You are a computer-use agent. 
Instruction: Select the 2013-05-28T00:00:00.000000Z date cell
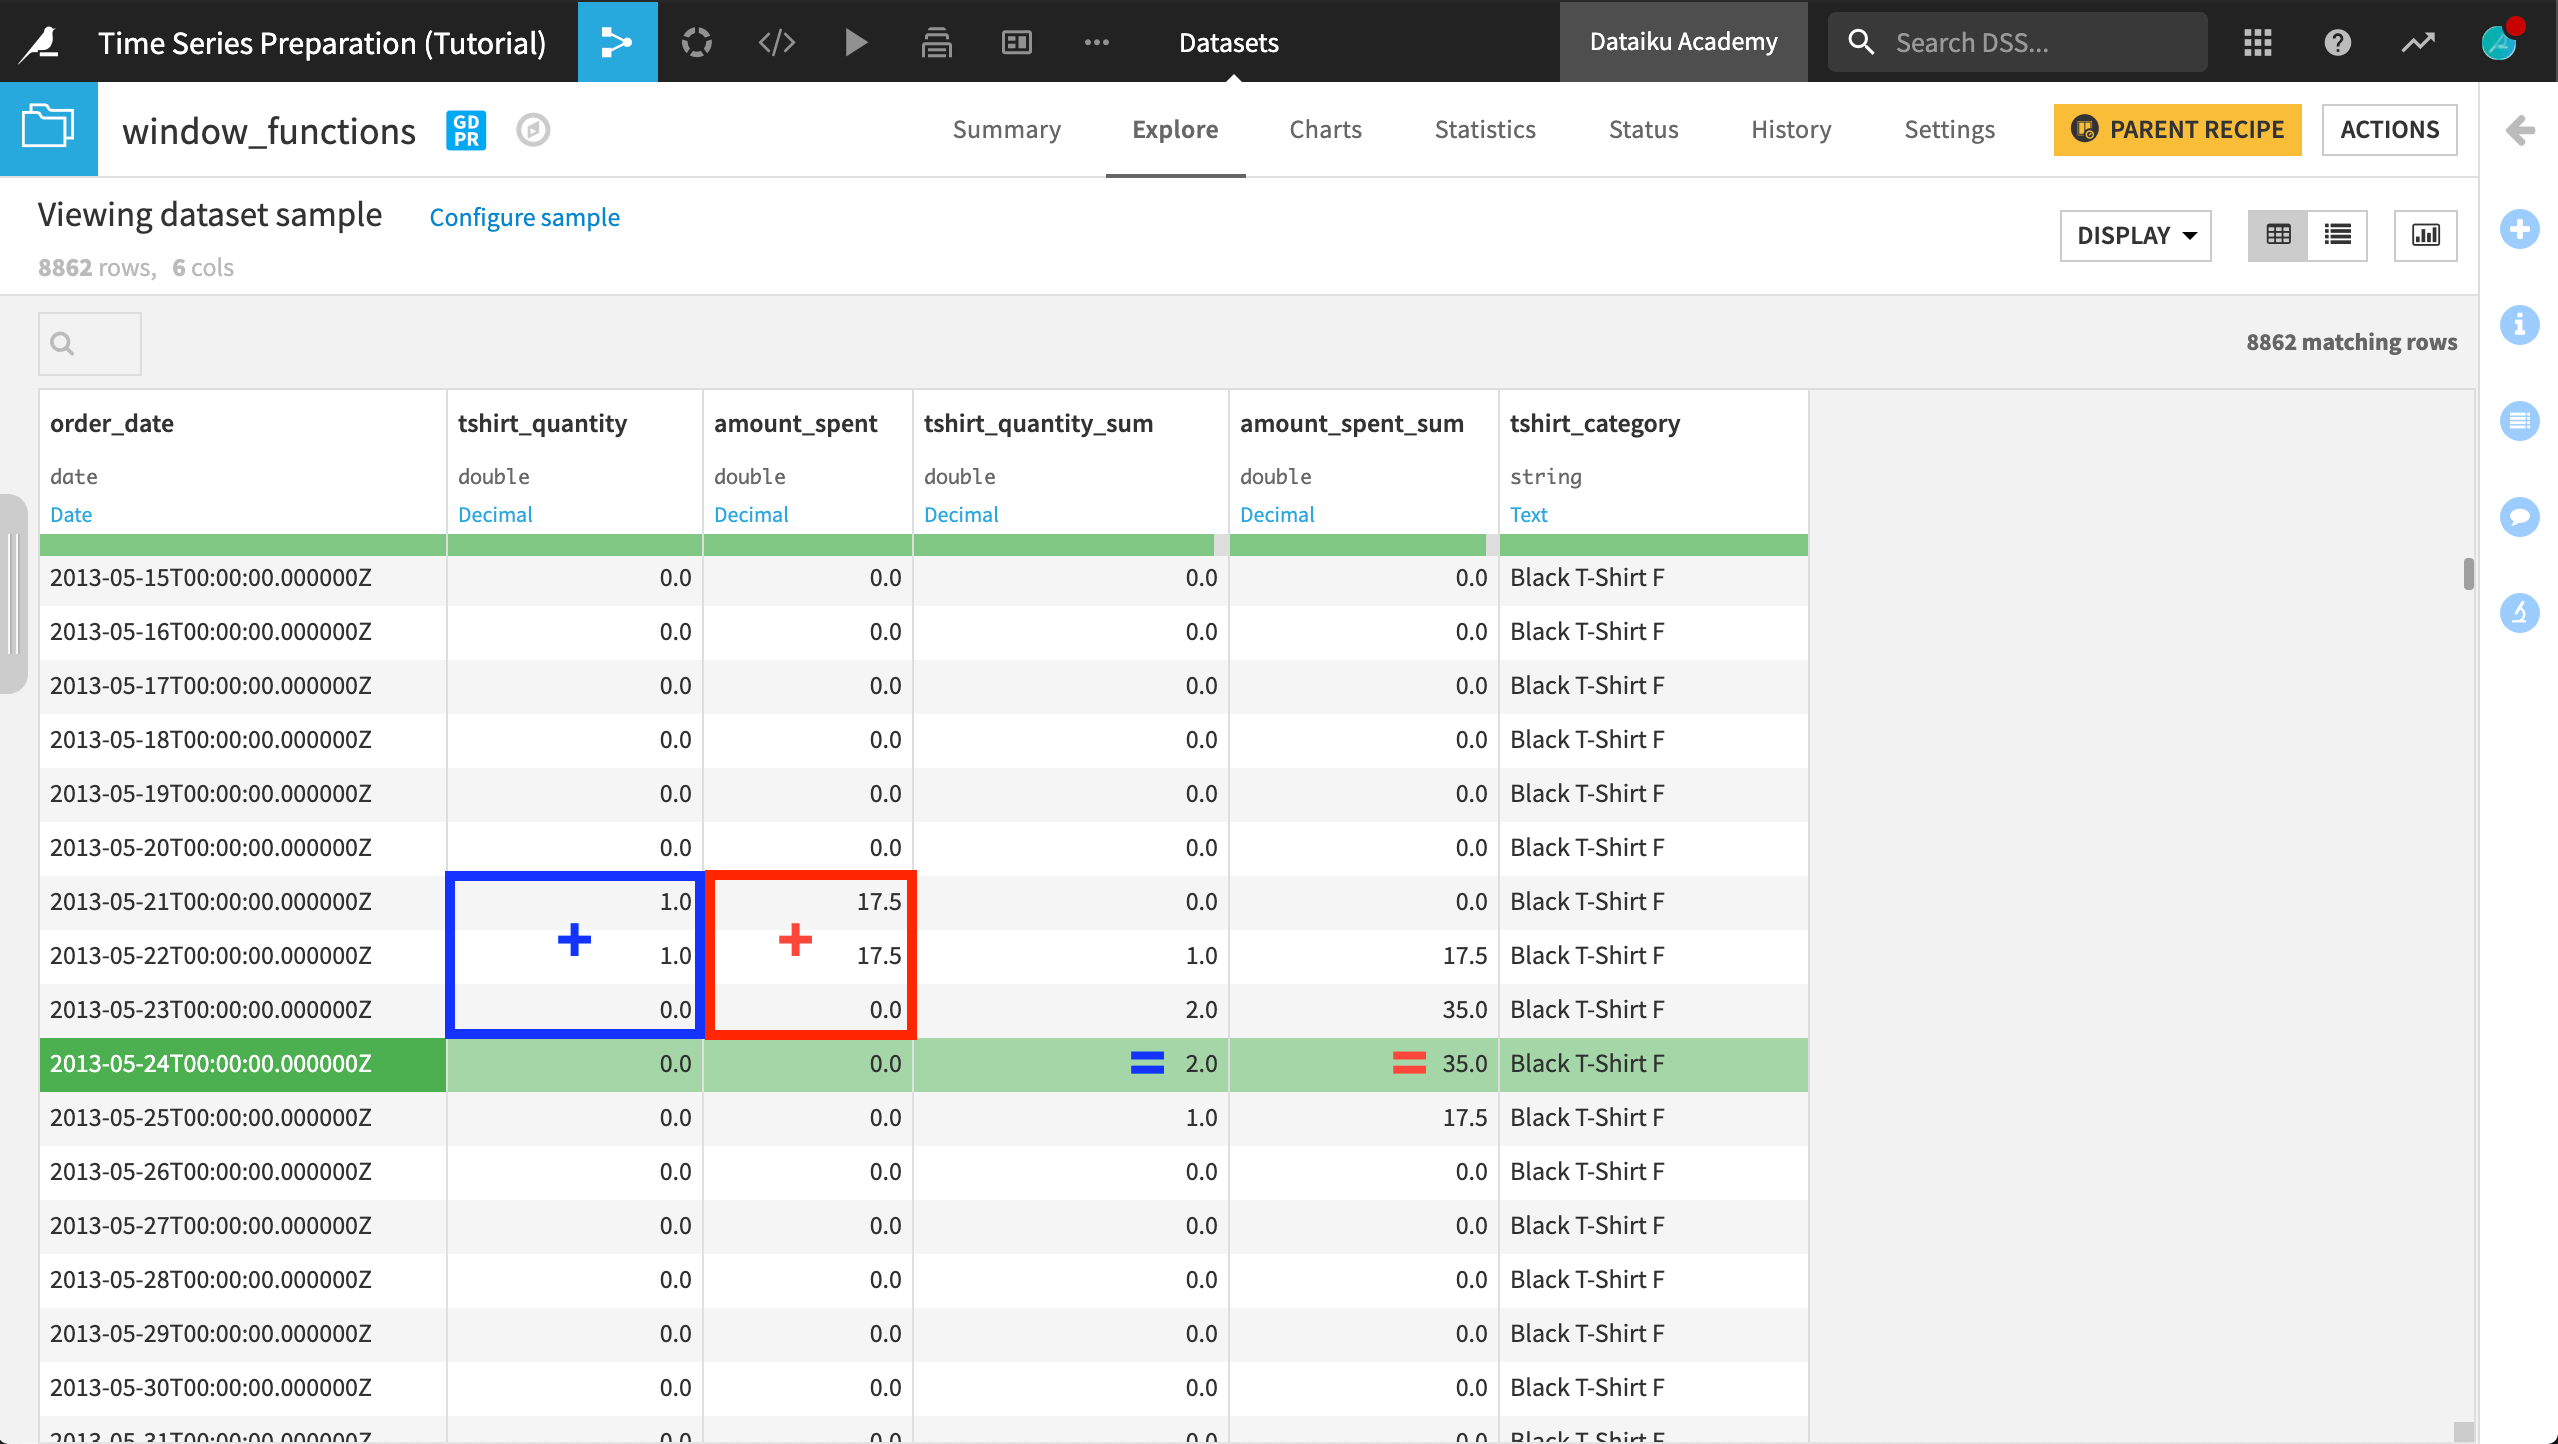[242, 1280]
